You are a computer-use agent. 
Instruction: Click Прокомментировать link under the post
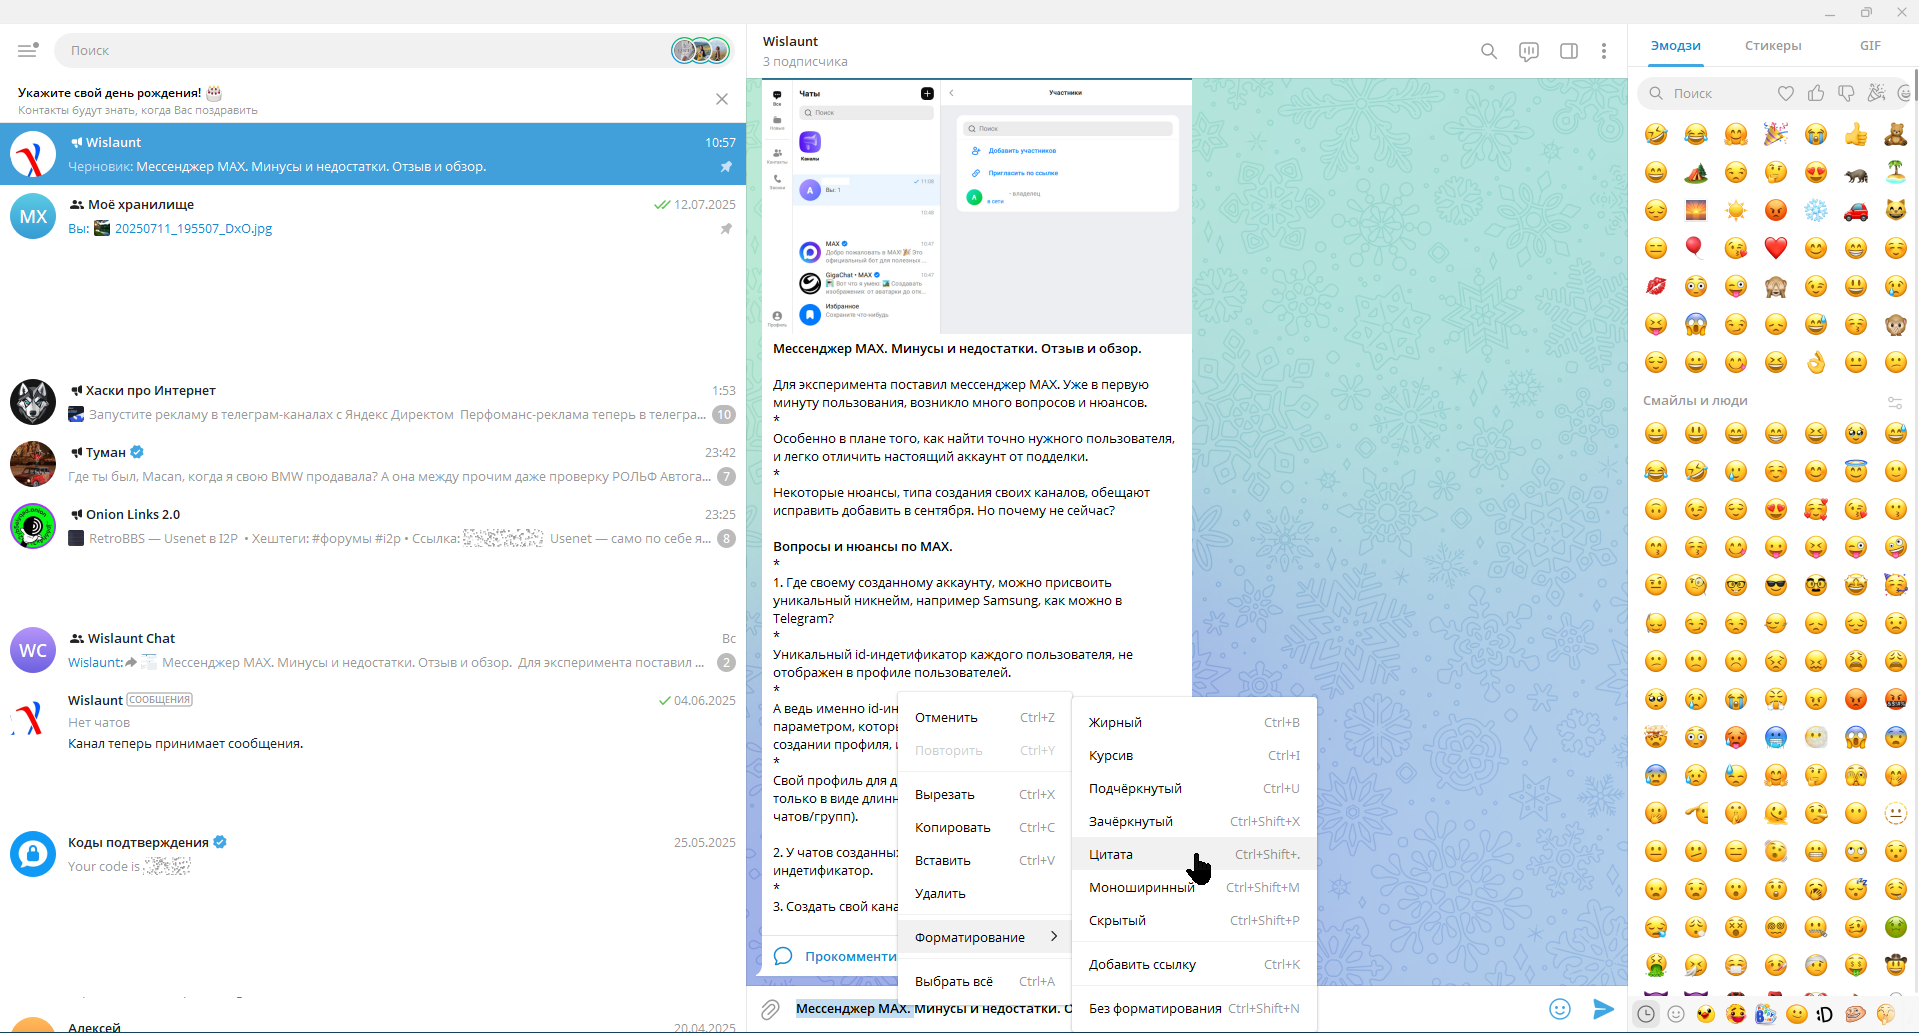click(850, 956)
